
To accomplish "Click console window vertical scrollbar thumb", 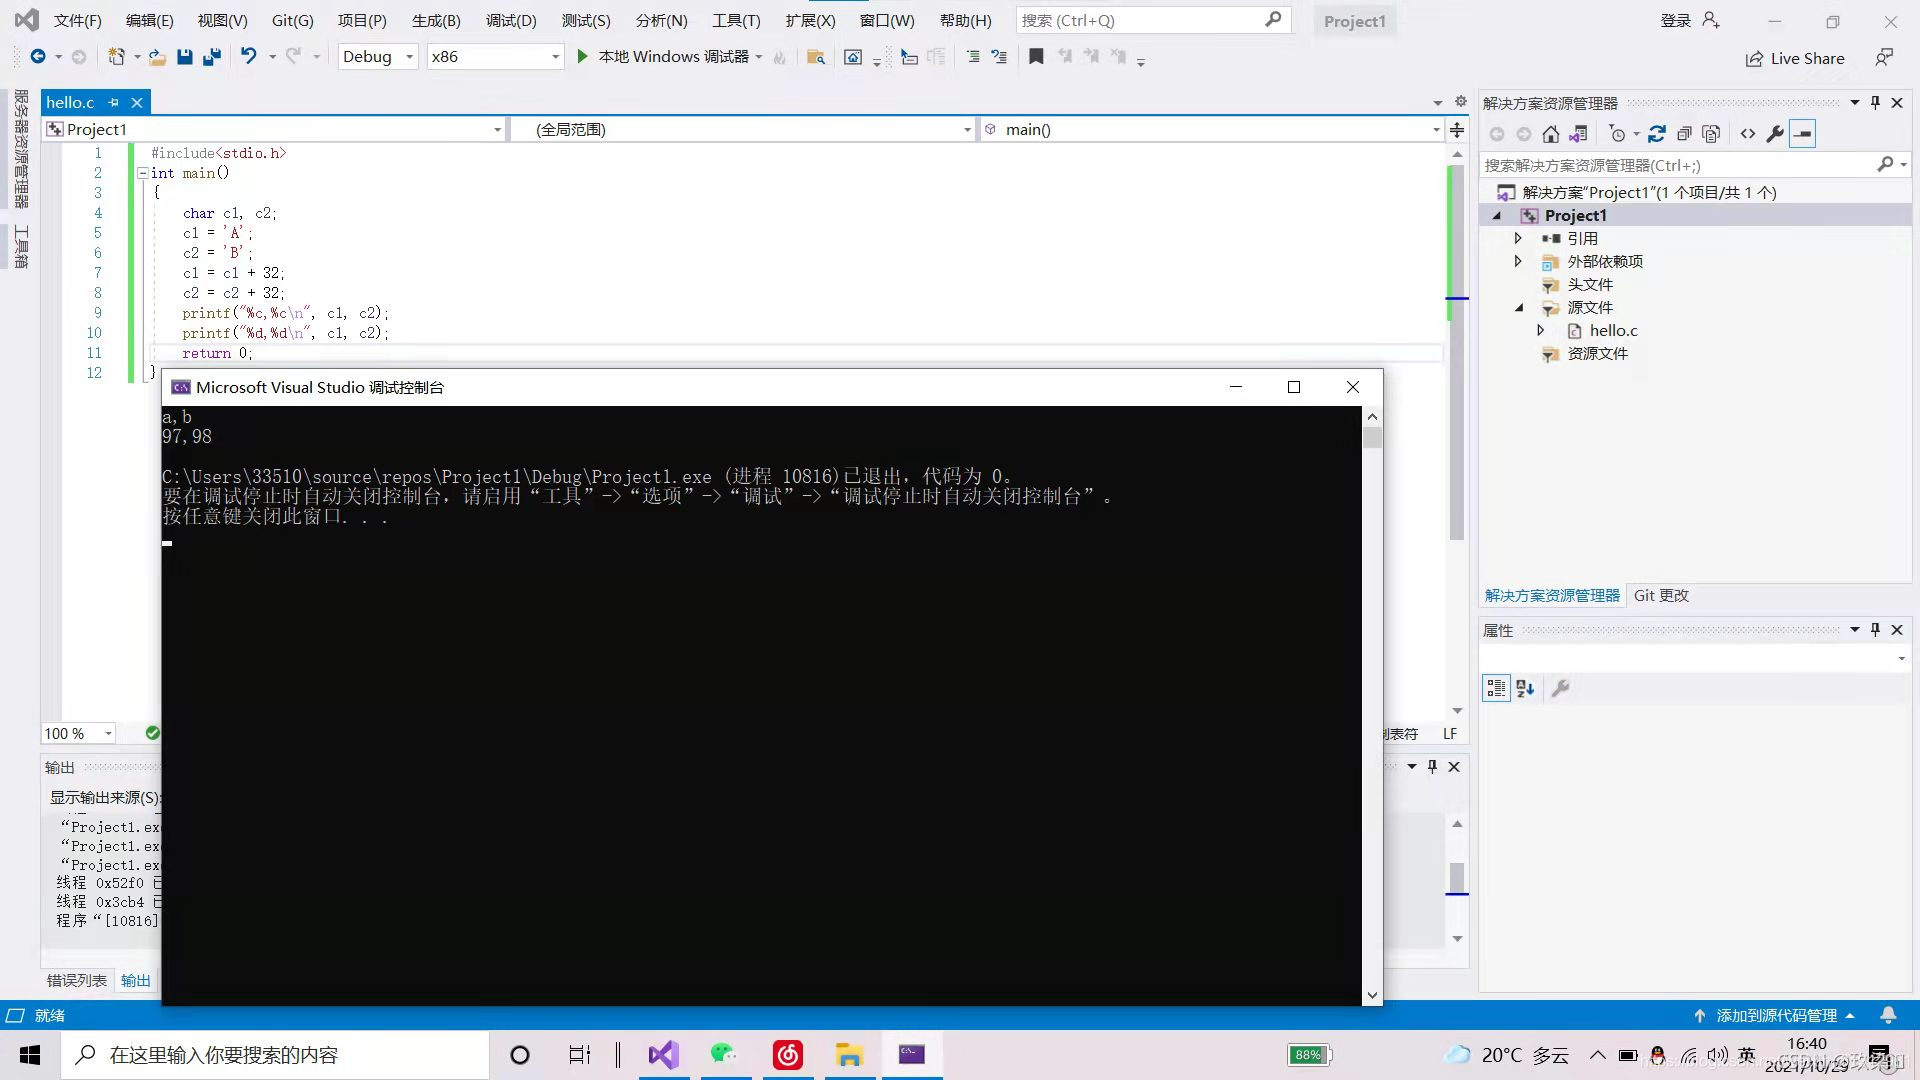I will [x=1372, y=437].
